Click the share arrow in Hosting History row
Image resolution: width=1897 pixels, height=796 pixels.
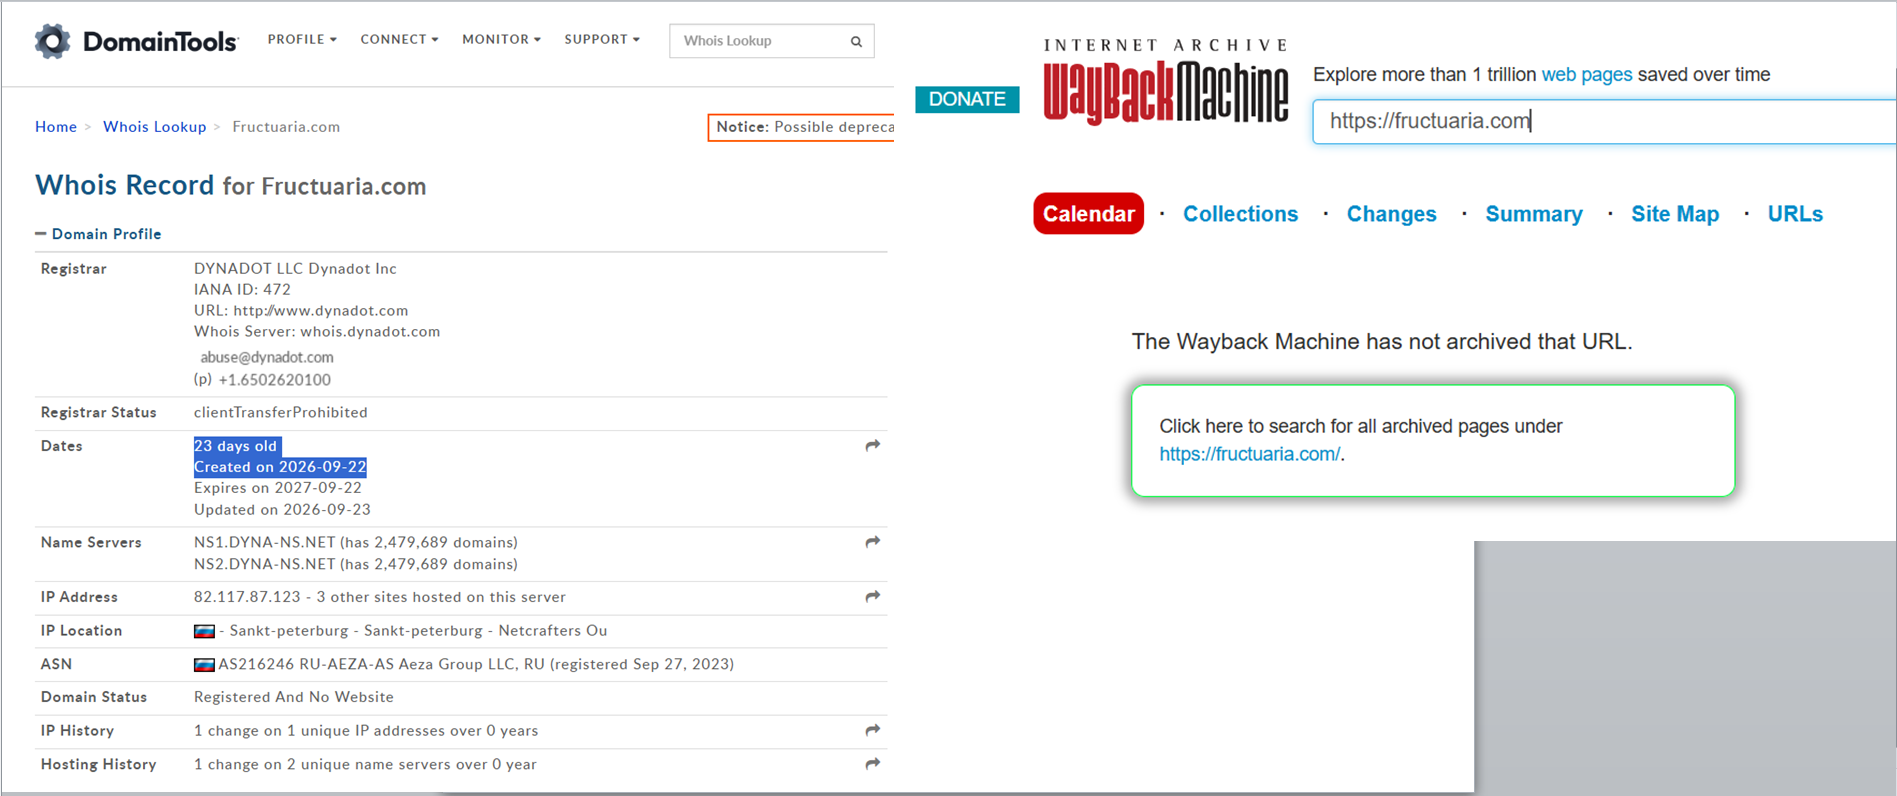click(873, 763)
